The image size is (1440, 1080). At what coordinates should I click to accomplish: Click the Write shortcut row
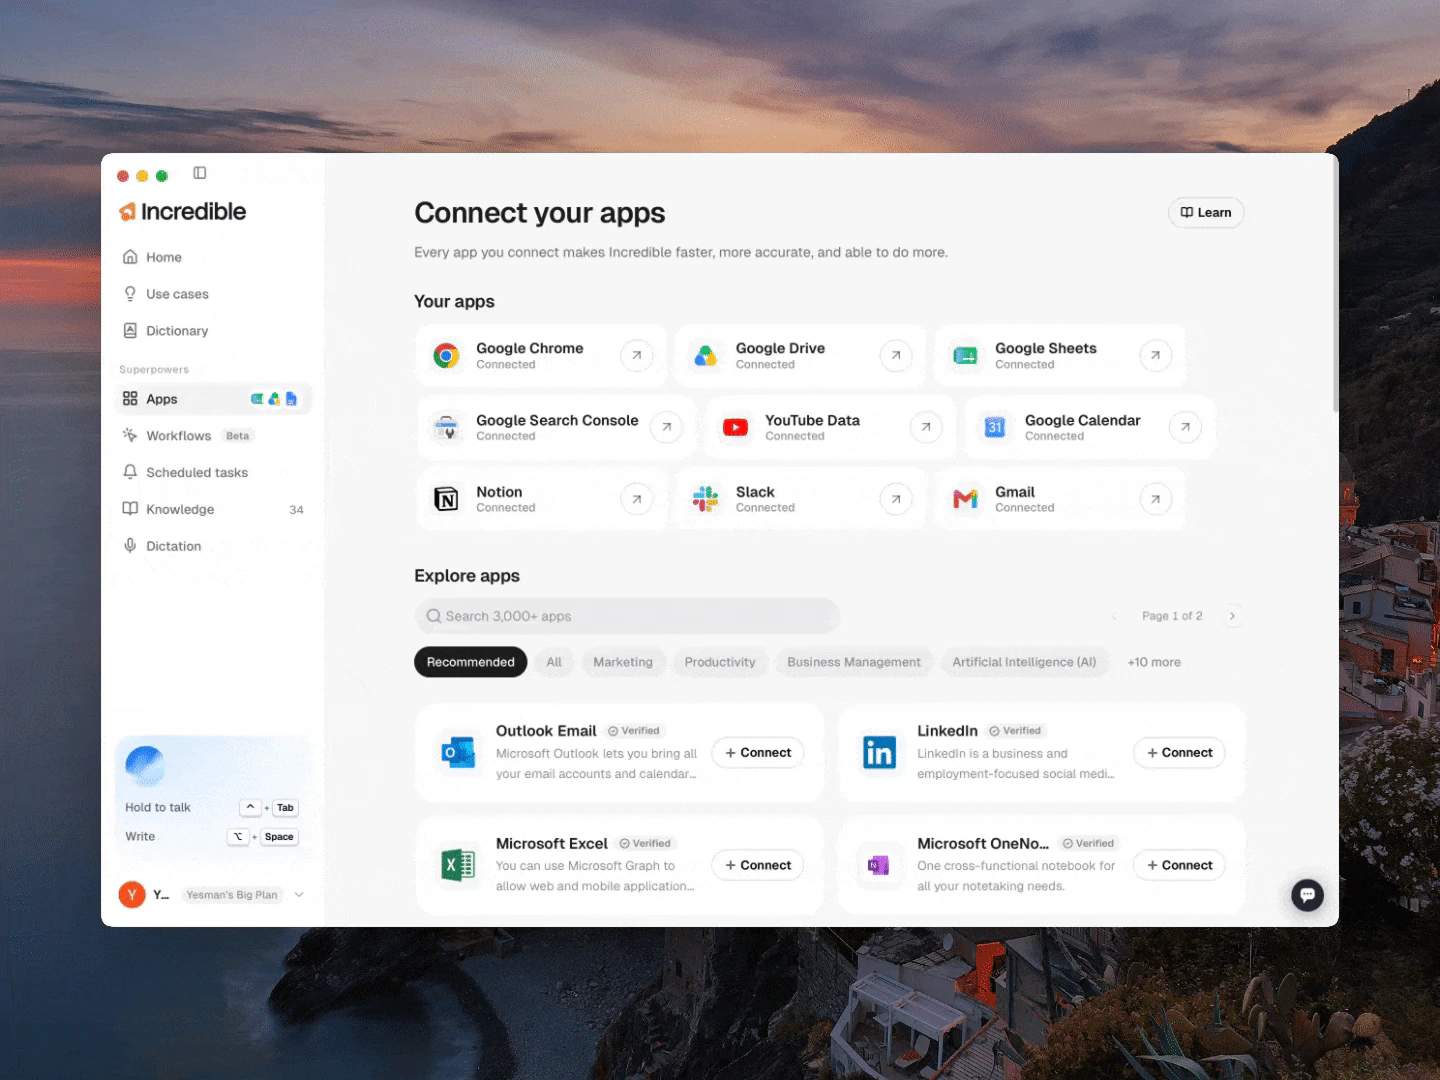point(212,837)
